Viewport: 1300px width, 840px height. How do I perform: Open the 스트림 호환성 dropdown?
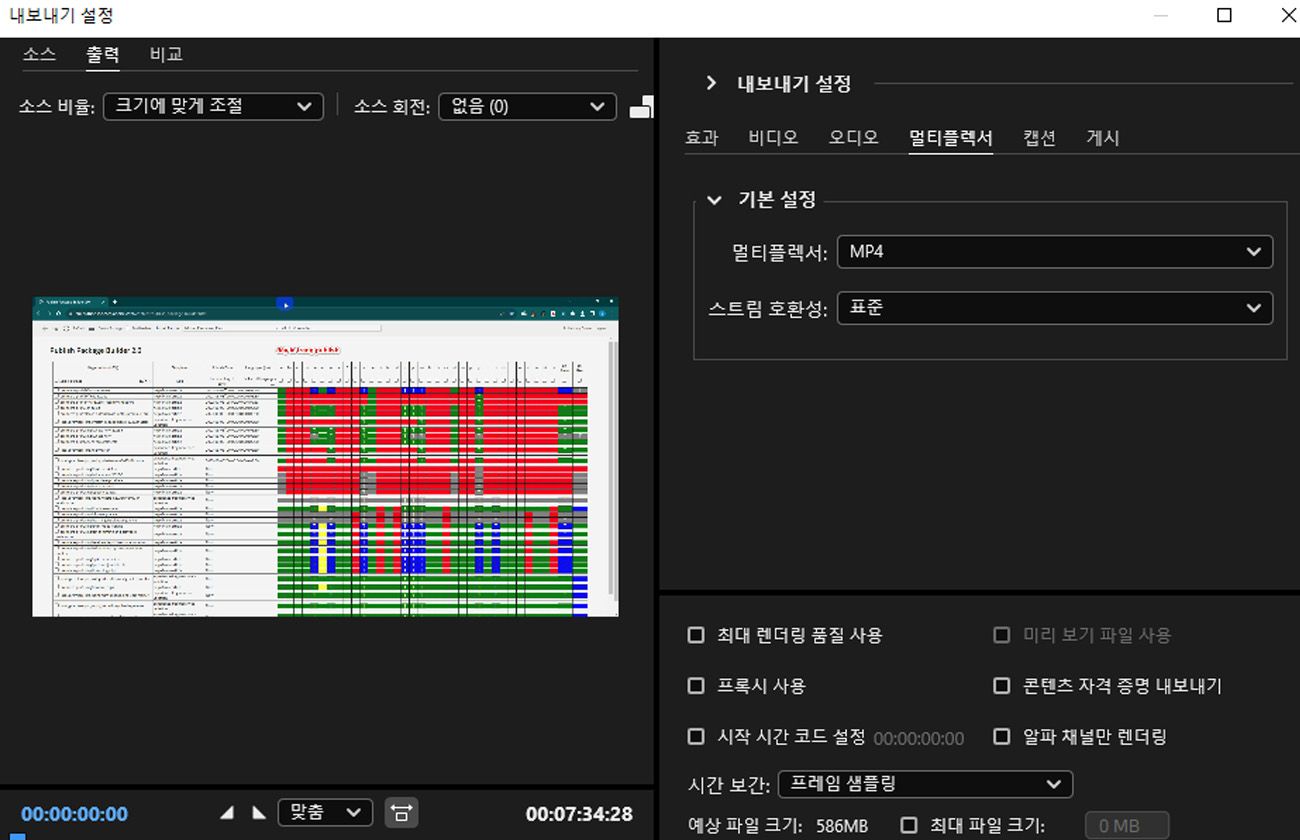tap(1054, 308)
